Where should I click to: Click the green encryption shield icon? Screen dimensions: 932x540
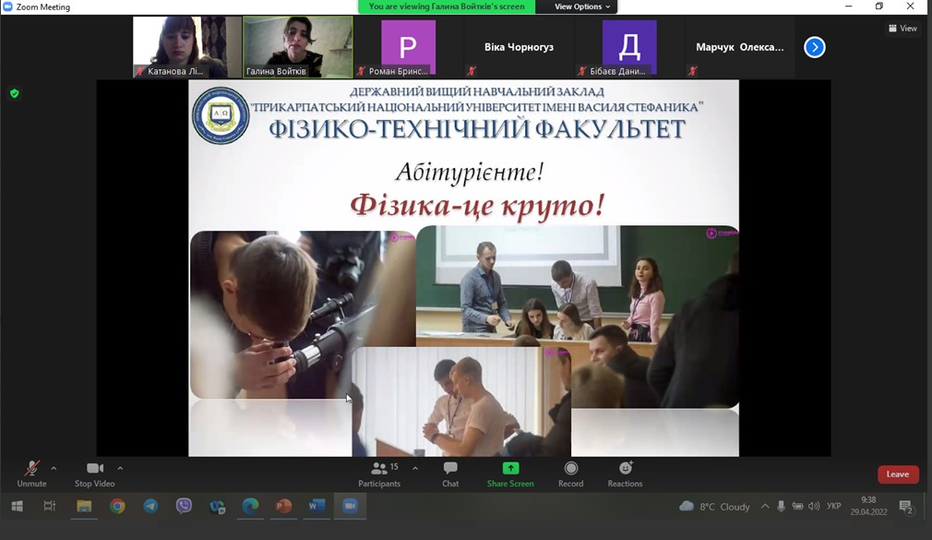pos(14,93)
